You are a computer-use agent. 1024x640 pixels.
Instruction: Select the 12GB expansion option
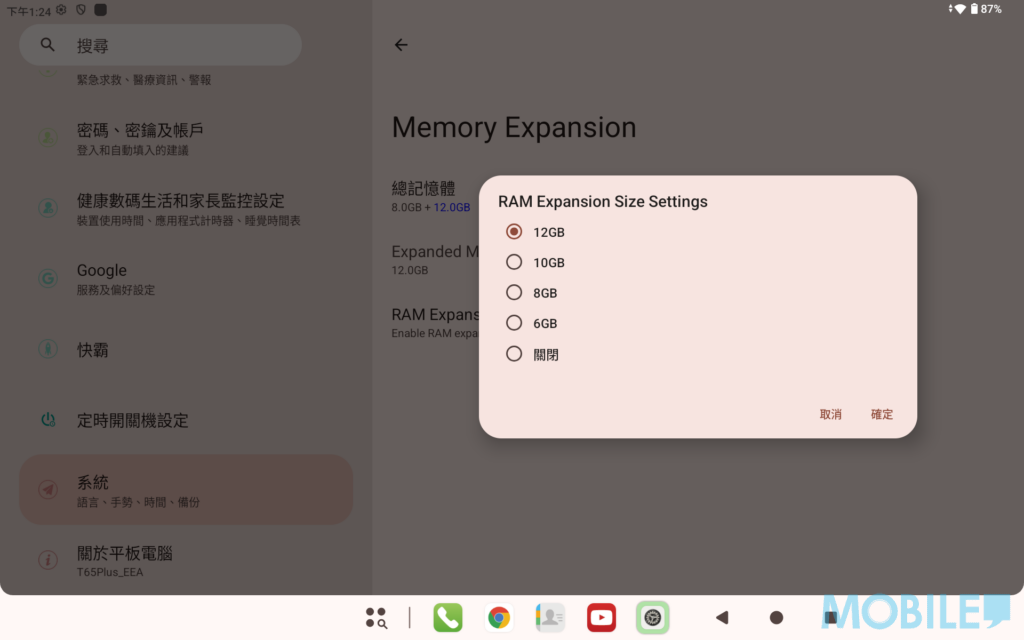[514, 232]
